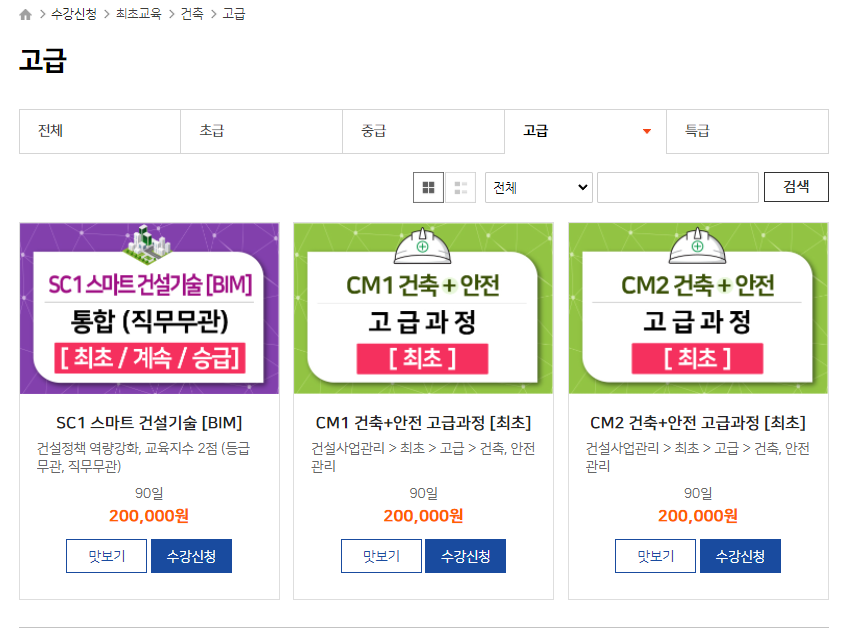843x639 pixels.
Task: Expand the 고급 tab orange arrow
Action: click(647, 131)
